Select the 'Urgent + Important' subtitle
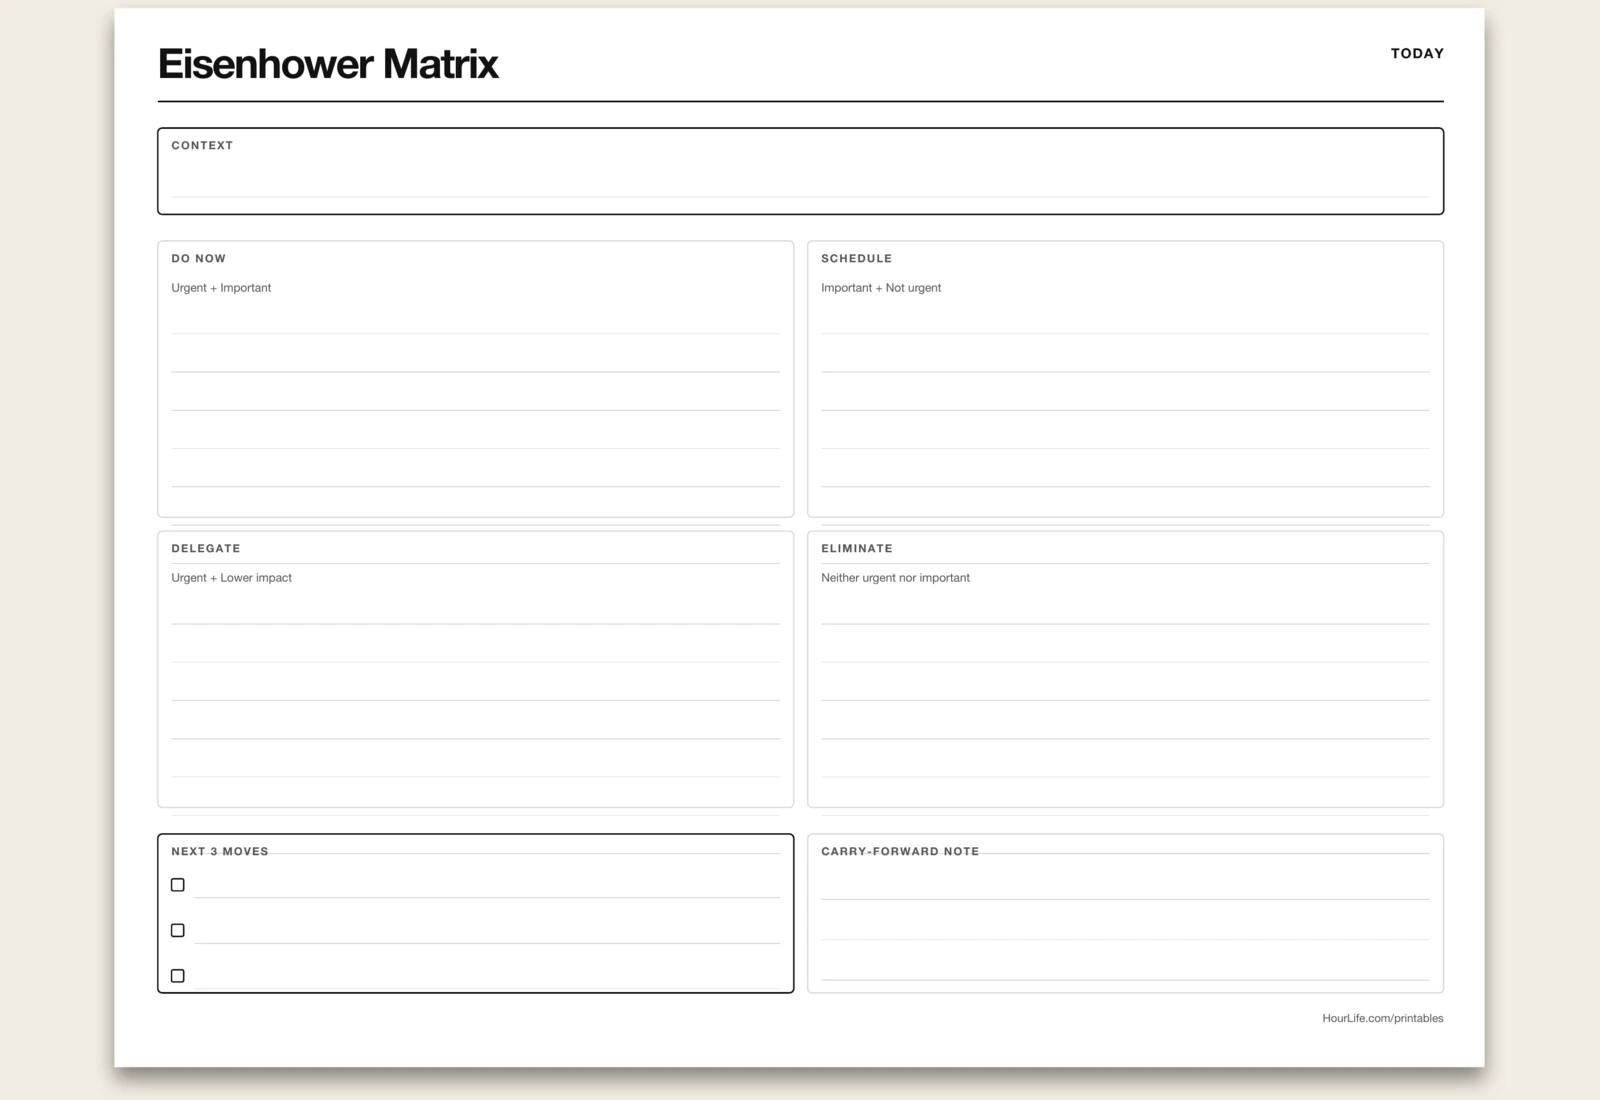Viewport: 1600px width, 1100px height. (x=221, y=288)
